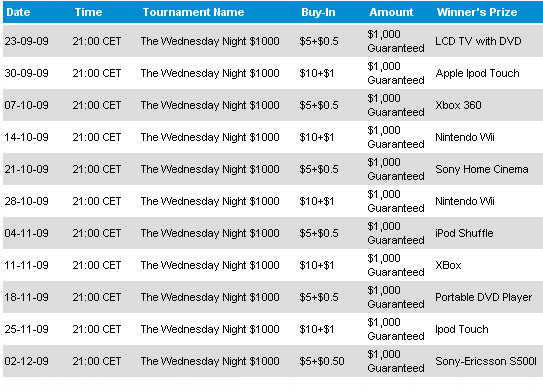Image resolution: width=543 pixels, height=390 pixels.
Task: Click the iPod Shuffle prize cell
Action: coord(464,233)
